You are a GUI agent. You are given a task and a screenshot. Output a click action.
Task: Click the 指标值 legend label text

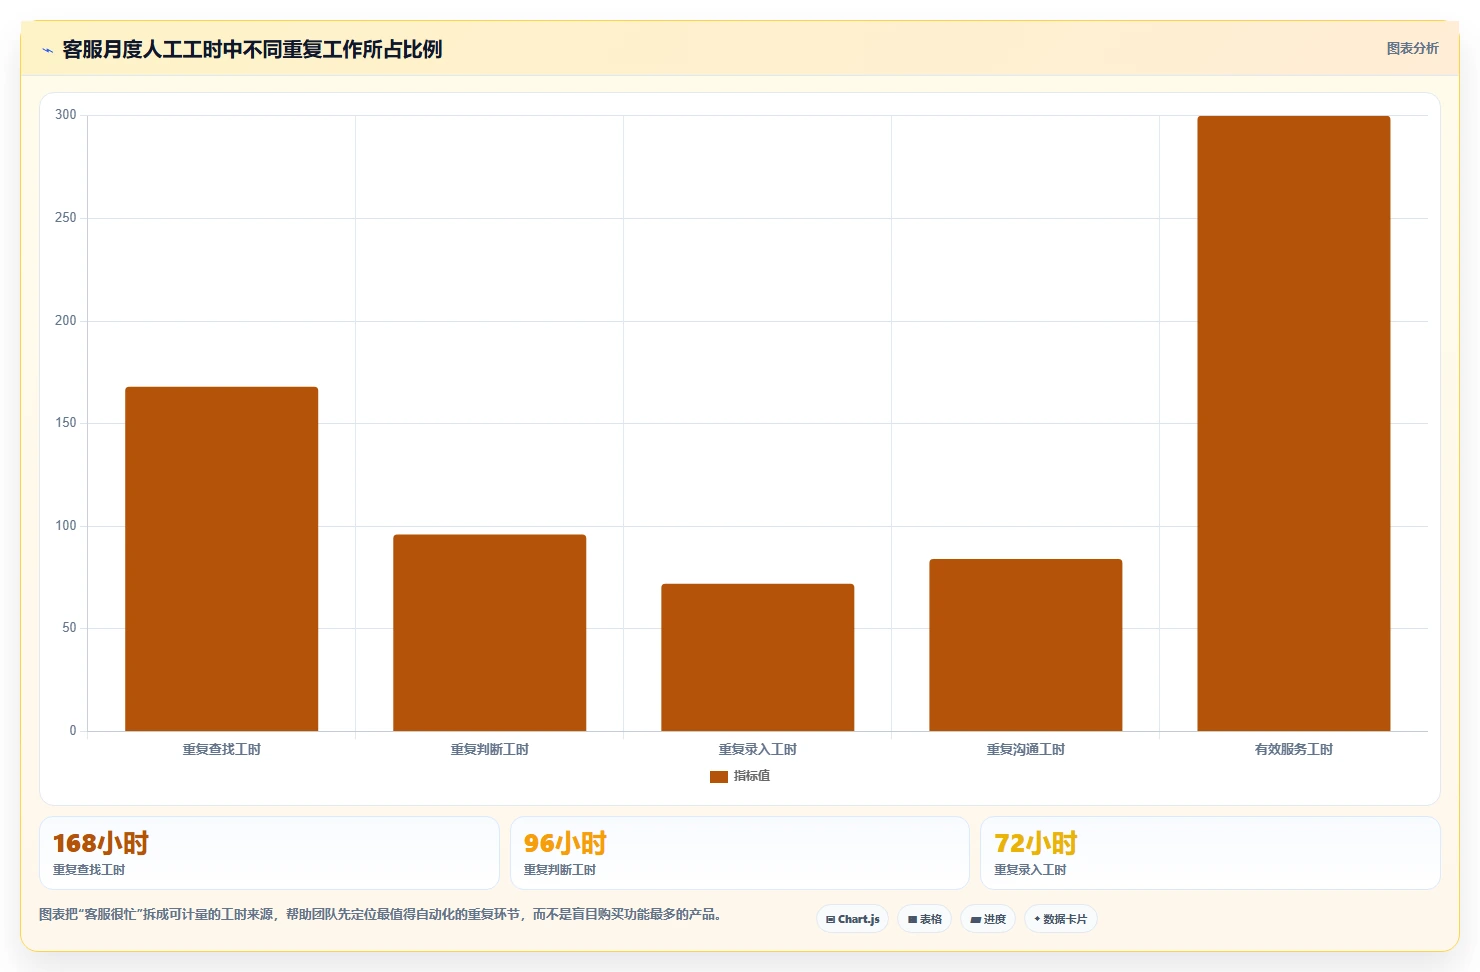[751, 776]
